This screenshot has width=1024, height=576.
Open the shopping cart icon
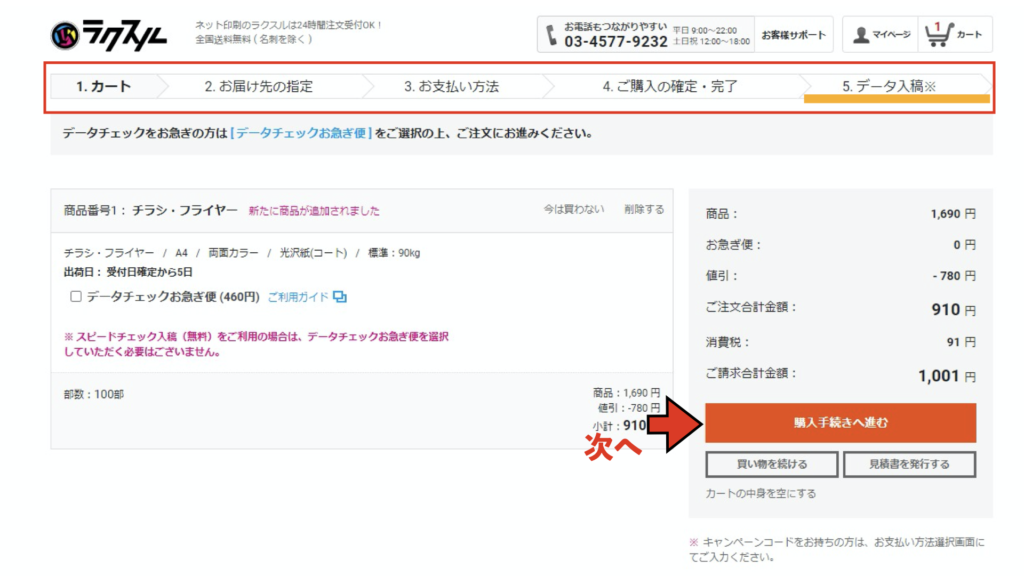point(937,35)
